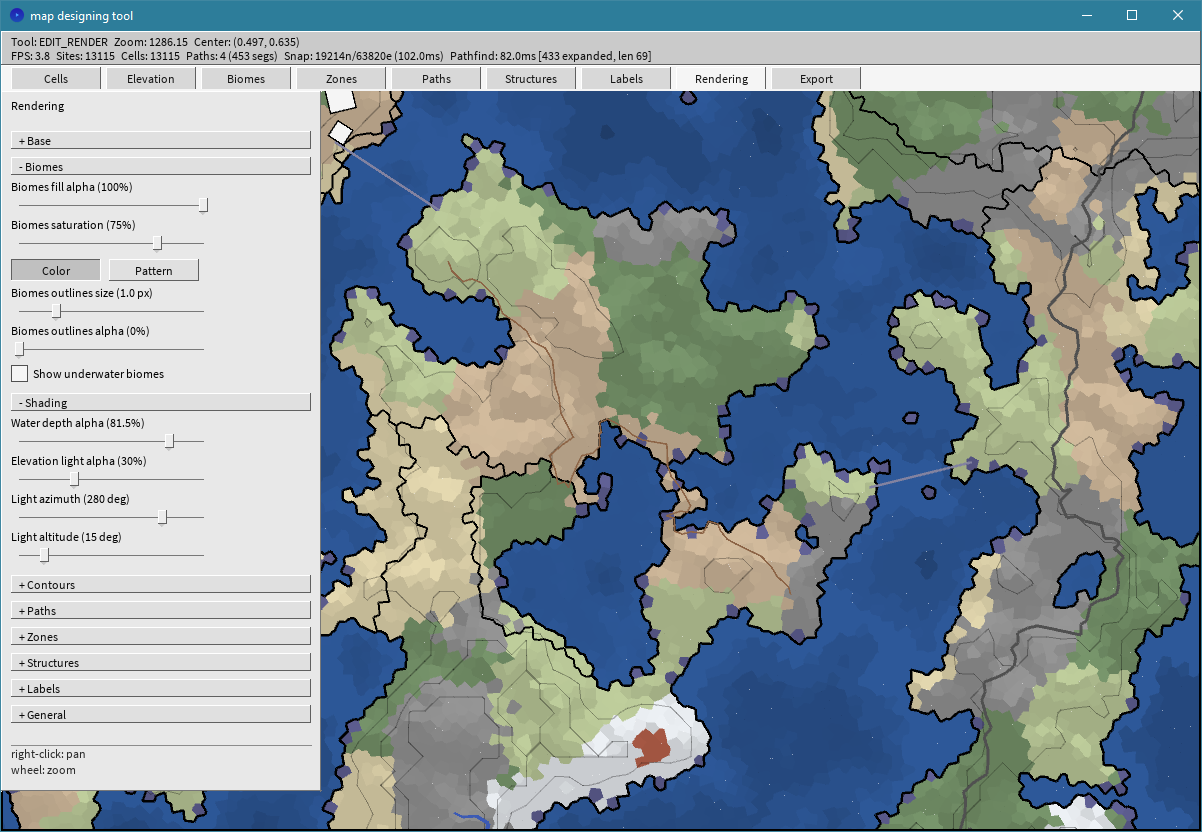The height and width of the screenshot is (832, 1202).
Task: Collapse the Biomes section
Action: (161, 167)
